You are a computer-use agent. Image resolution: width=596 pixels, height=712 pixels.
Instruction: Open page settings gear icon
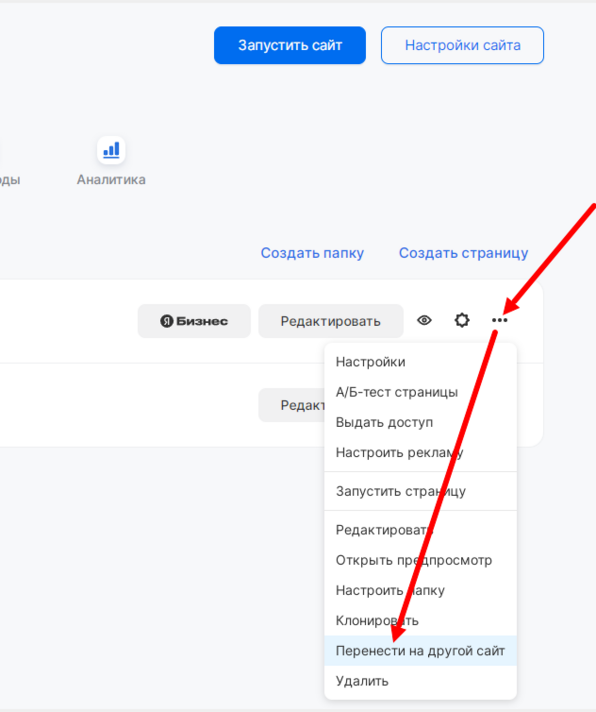462,321
